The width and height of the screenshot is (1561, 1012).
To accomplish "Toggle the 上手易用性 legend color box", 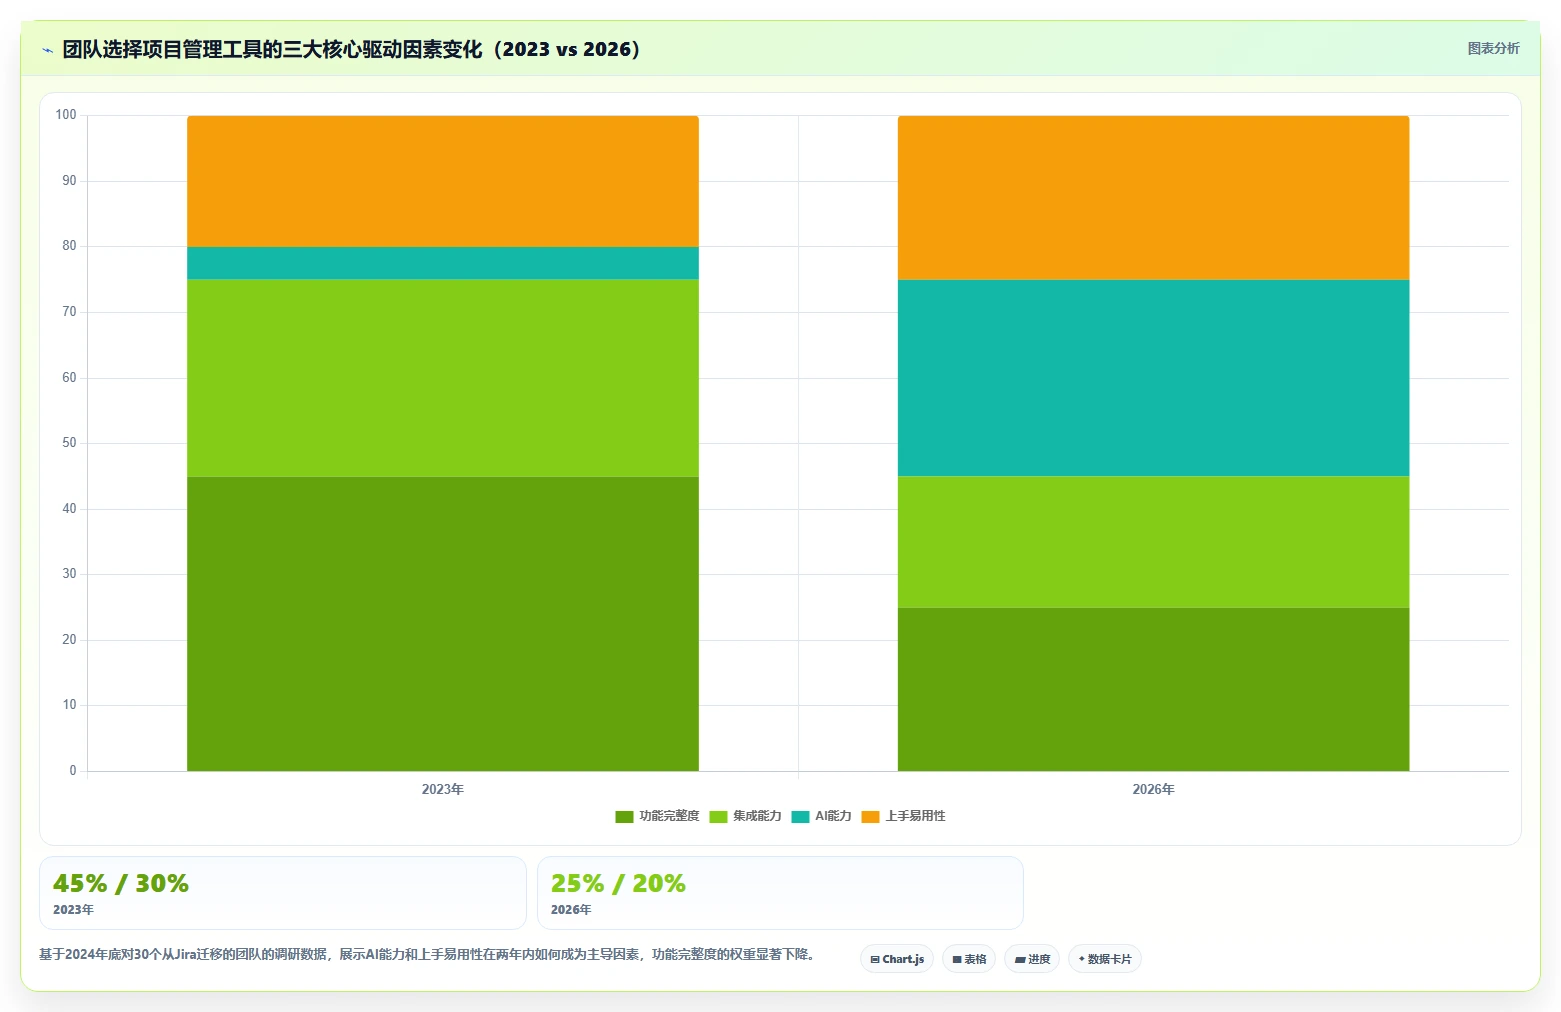I will coord(870,817).
